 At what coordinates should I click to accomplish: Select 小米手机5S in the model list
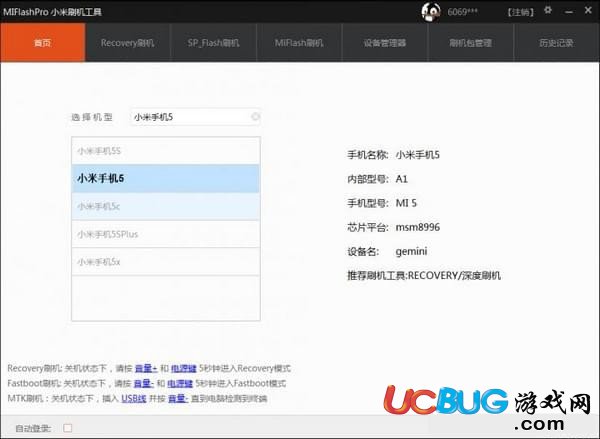pos(166,151)
